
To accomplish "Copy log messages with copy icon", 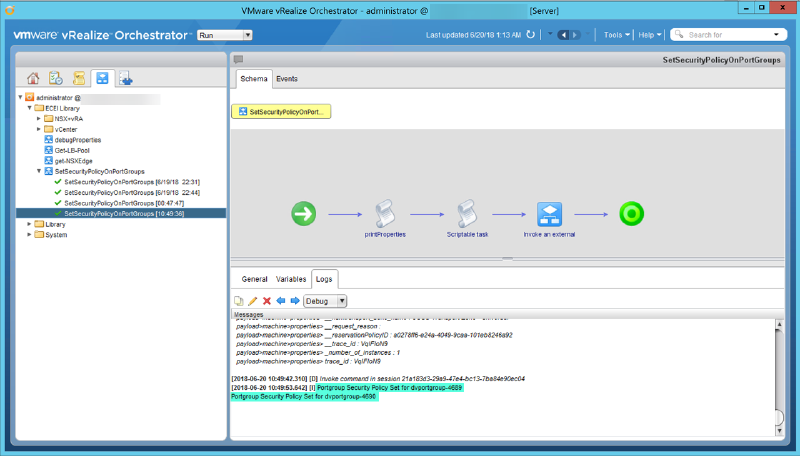I will pos(238,301).
